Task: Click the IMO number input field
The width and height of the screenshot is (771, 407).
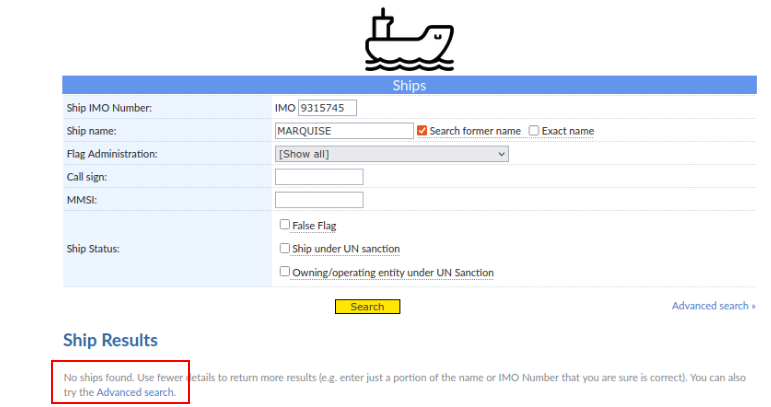Action: click(x=327, y=108)
